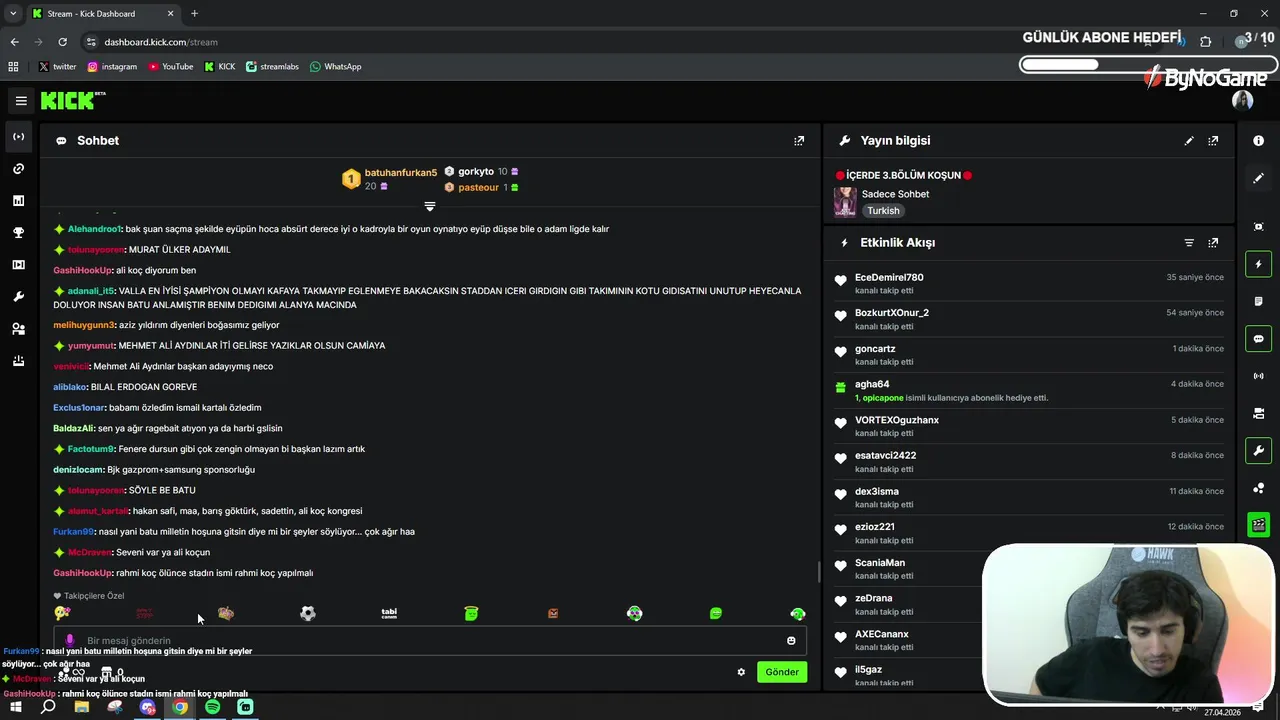Open the stream broadcast icon in the left sidebar

tap(18, 137)
